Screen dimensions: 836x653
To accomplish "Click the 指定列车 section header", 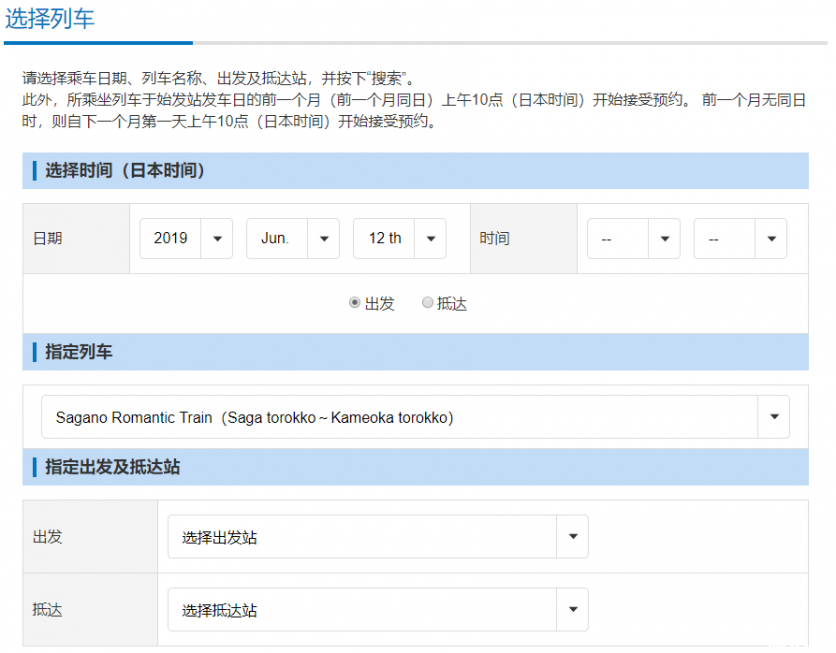I will [x=415, y=352].
